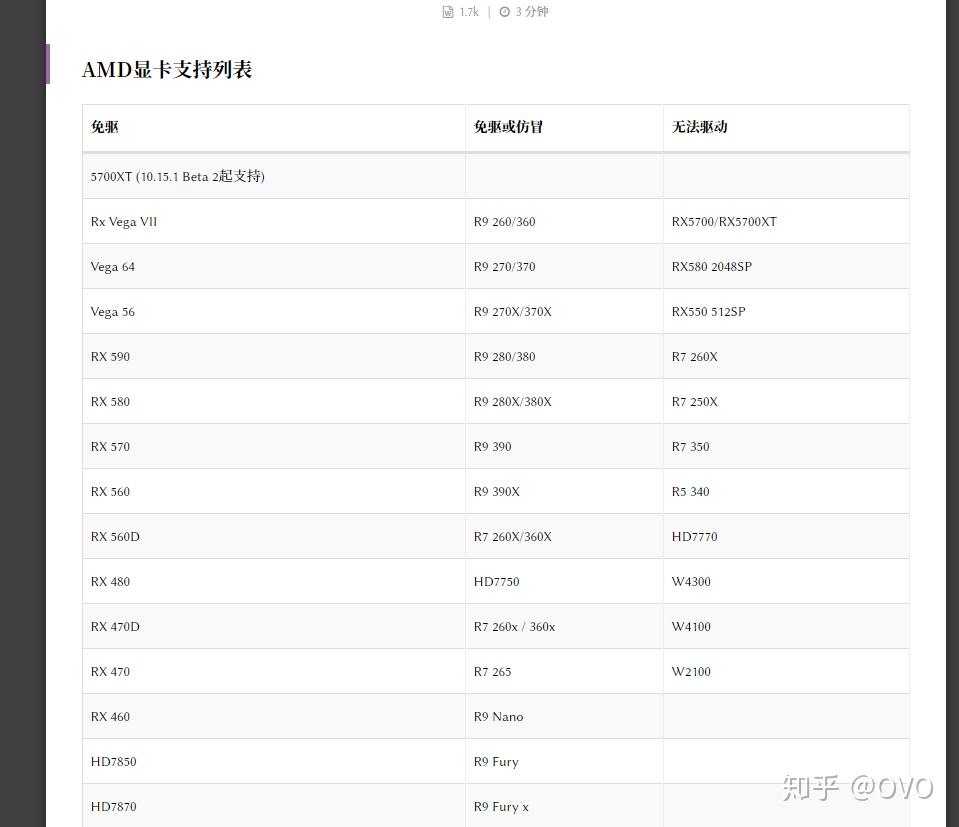Click the 'R9 280/380' cell

(564, 356)
